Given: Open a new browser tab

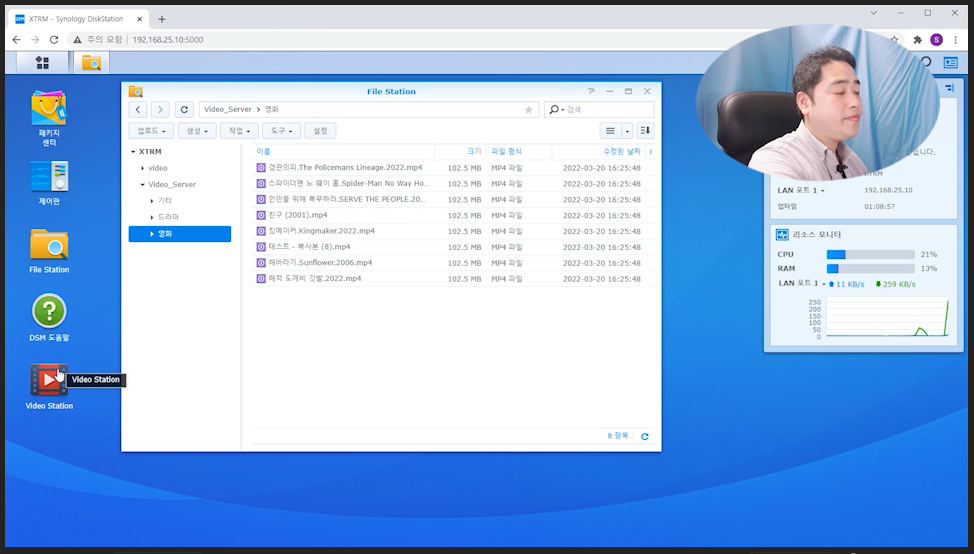Looking at the screenshot, I should [162, 19].
